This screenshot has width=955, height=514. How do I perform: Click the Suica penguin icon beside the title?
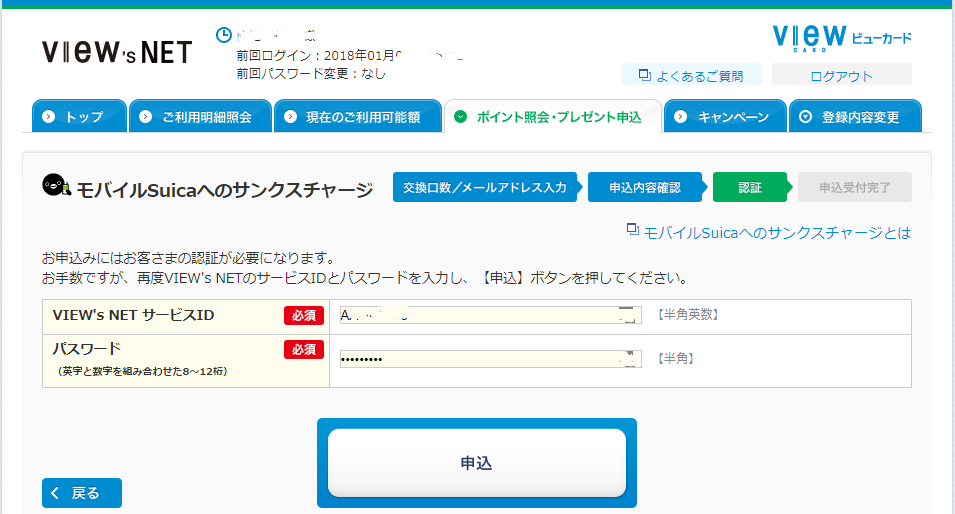click(x=57, y=185)
